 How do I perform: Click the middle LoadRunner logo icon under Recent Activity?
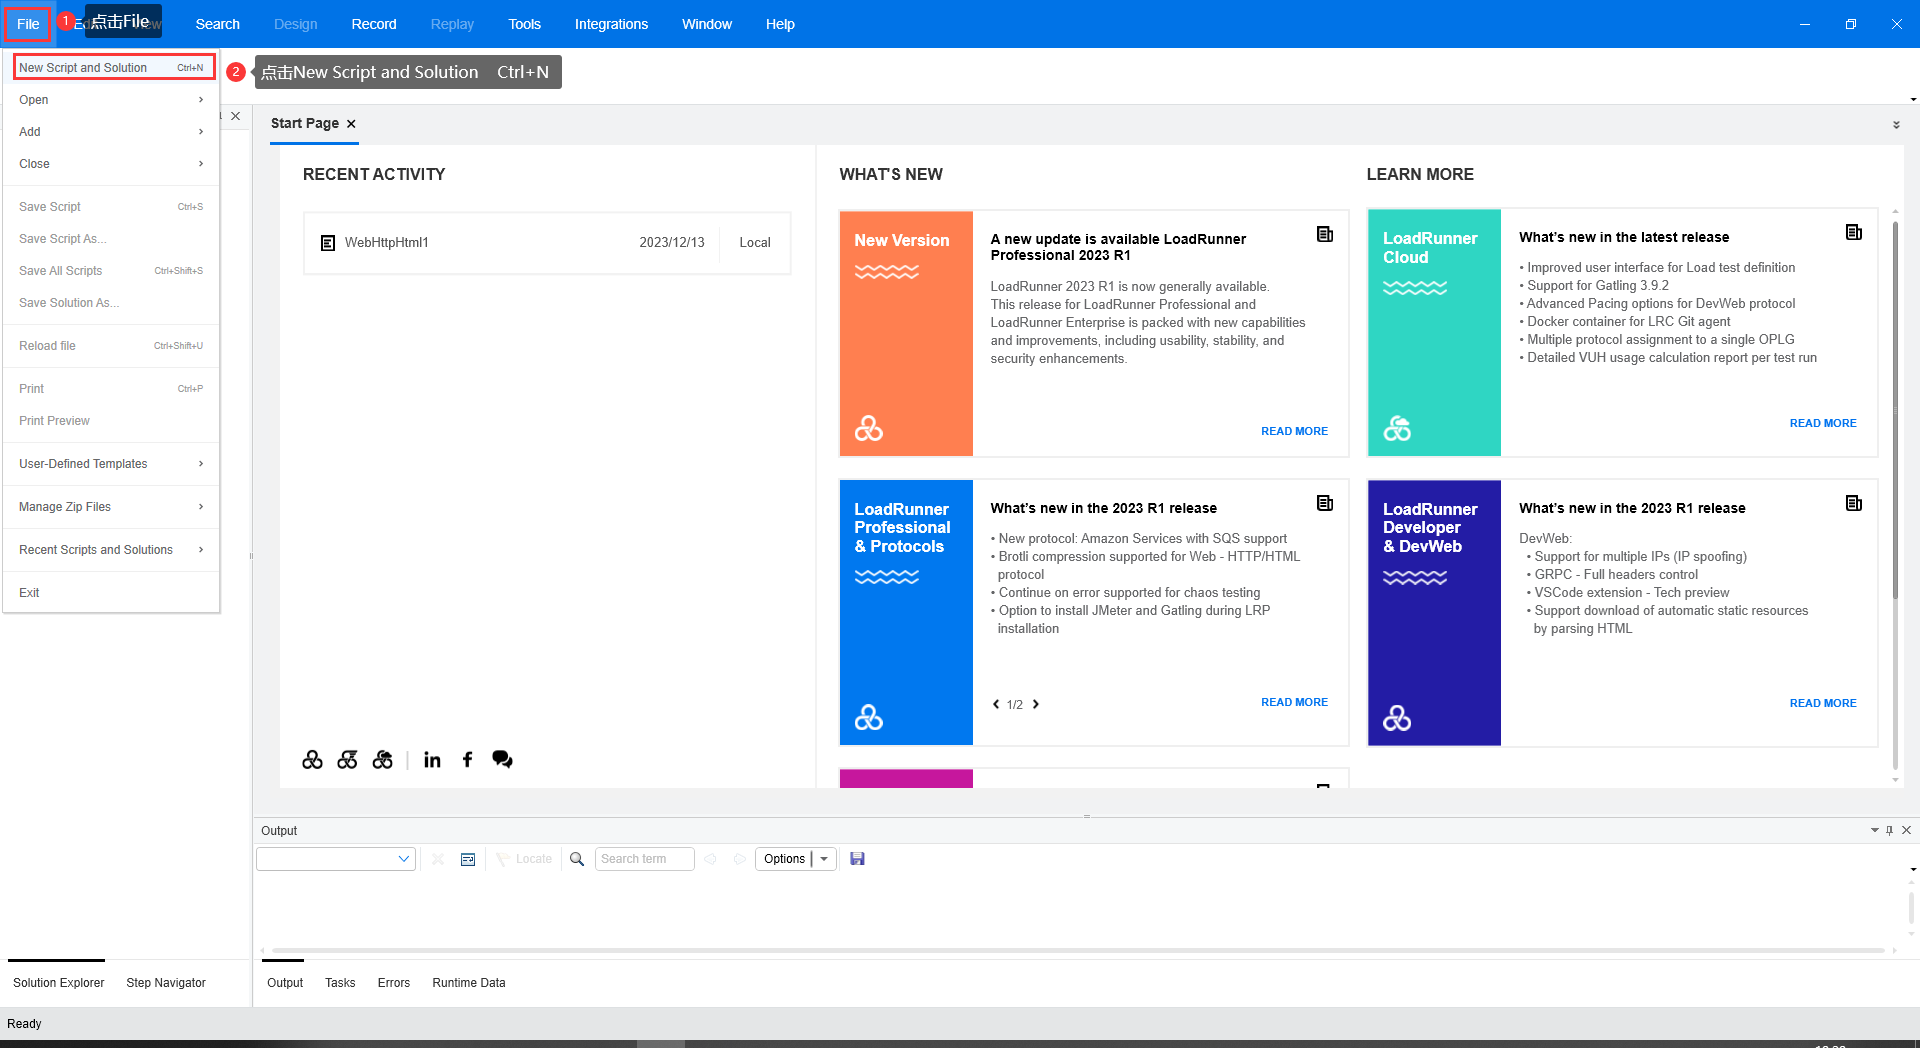348,760
